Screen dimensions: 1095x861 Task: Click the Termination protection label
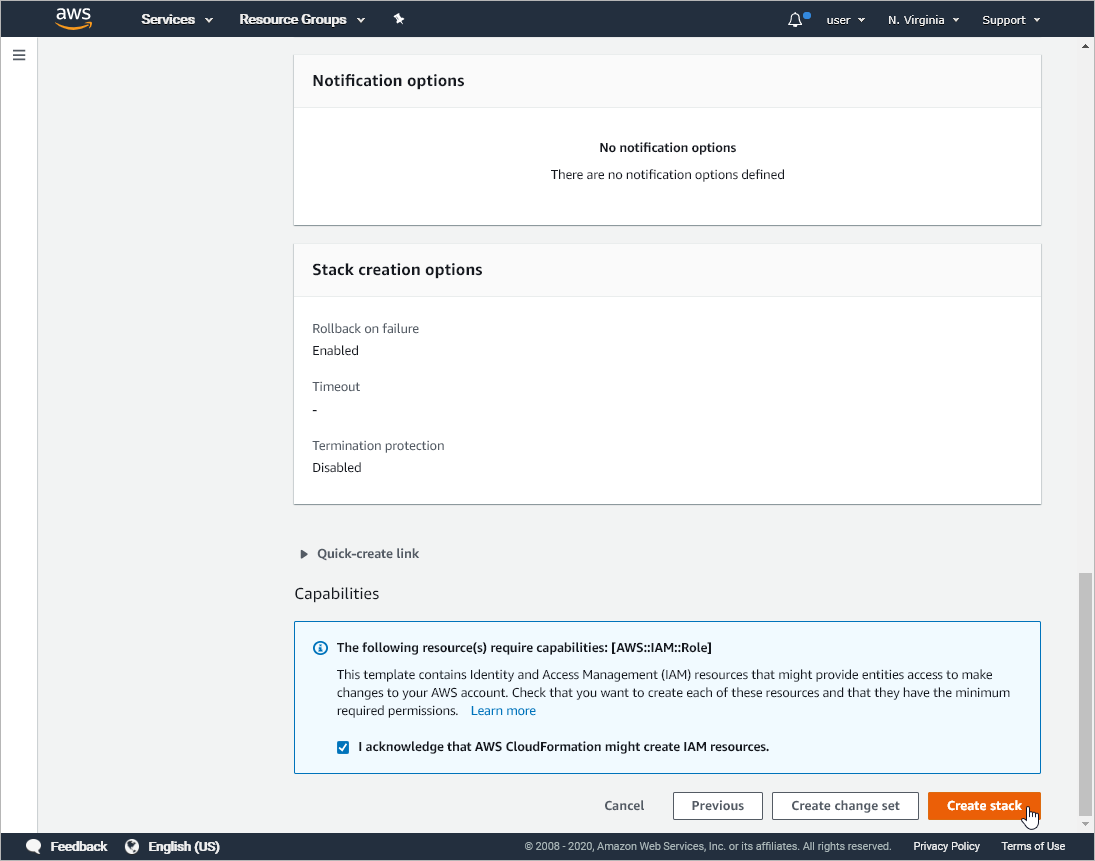click(x=378, y=446)
